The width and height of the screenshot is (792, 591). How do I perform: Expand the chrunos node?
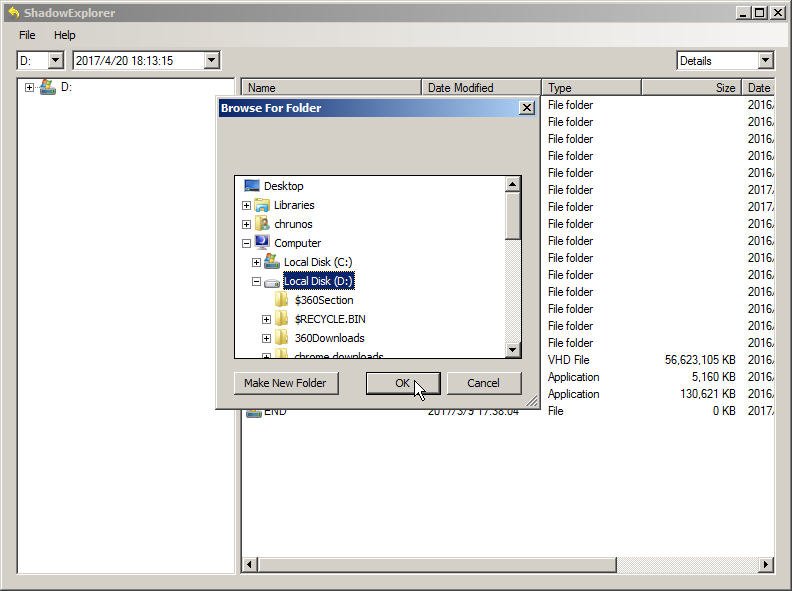pyautogui.click(x=246, y=224)
